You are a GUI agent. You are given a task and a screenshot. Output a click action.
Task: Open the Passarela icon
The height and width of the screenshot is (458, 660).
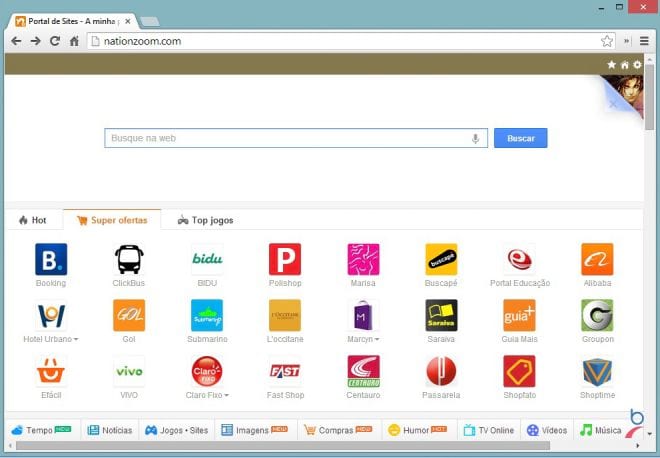[441, 371]
